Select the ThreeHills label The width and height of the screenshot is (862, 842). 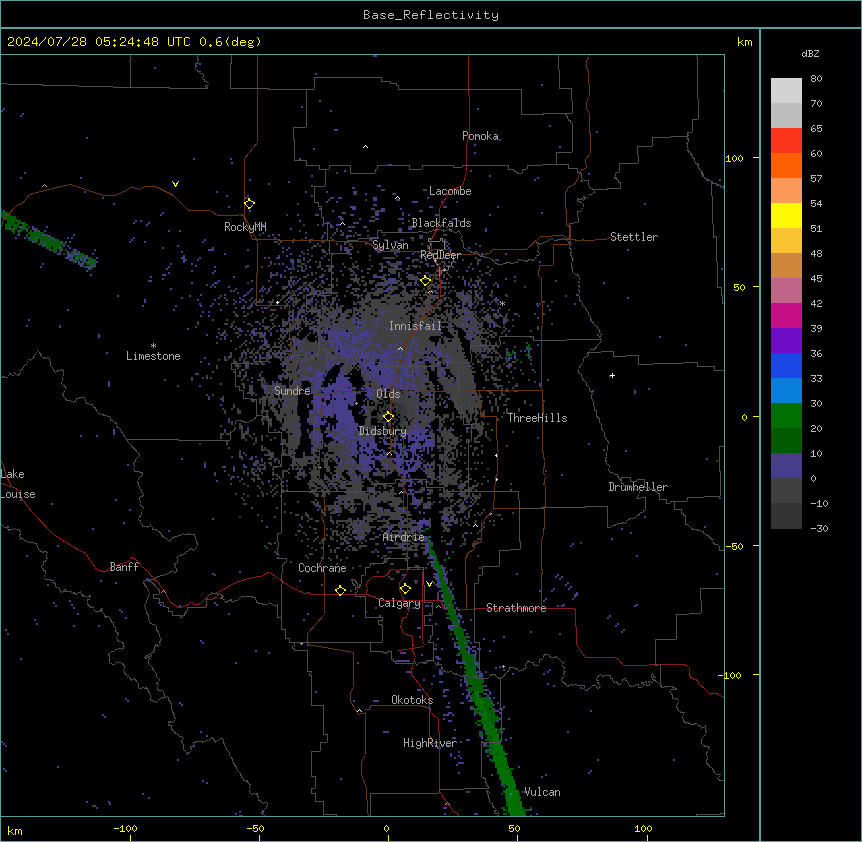(x=537, y=418)
